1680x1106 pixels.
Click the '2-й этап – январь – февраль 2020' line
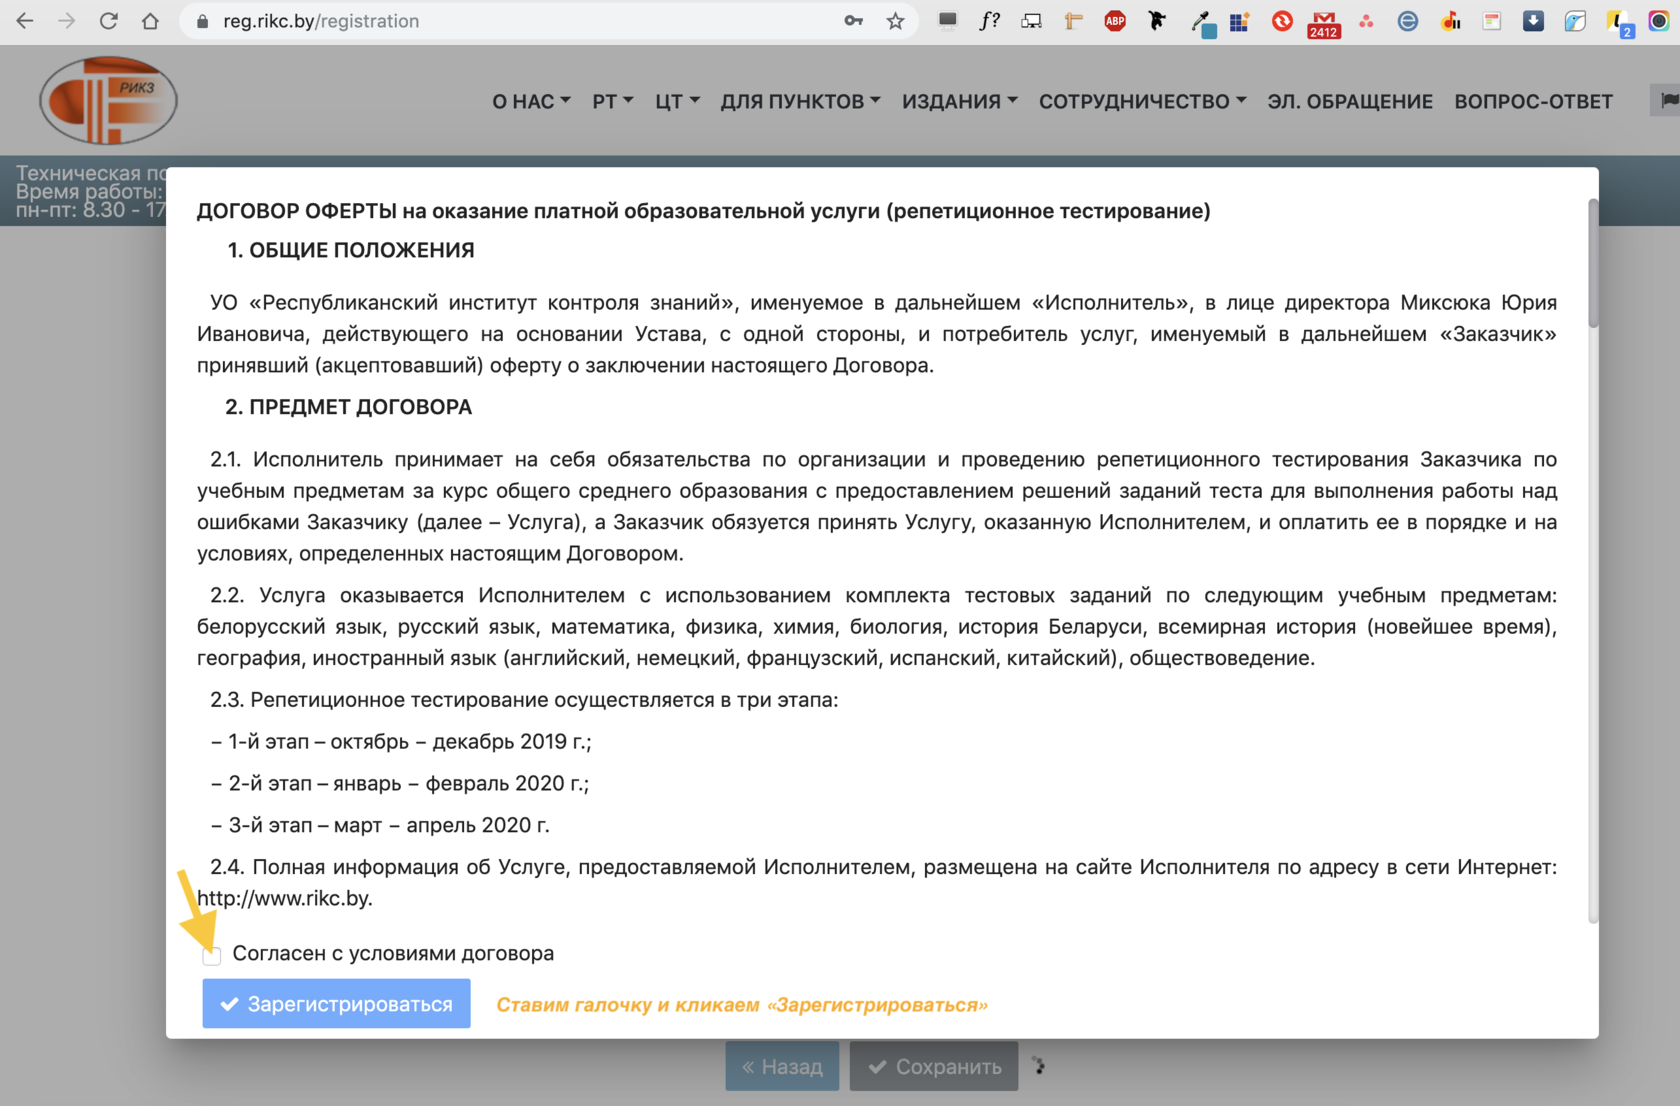(x=399, y=784)
